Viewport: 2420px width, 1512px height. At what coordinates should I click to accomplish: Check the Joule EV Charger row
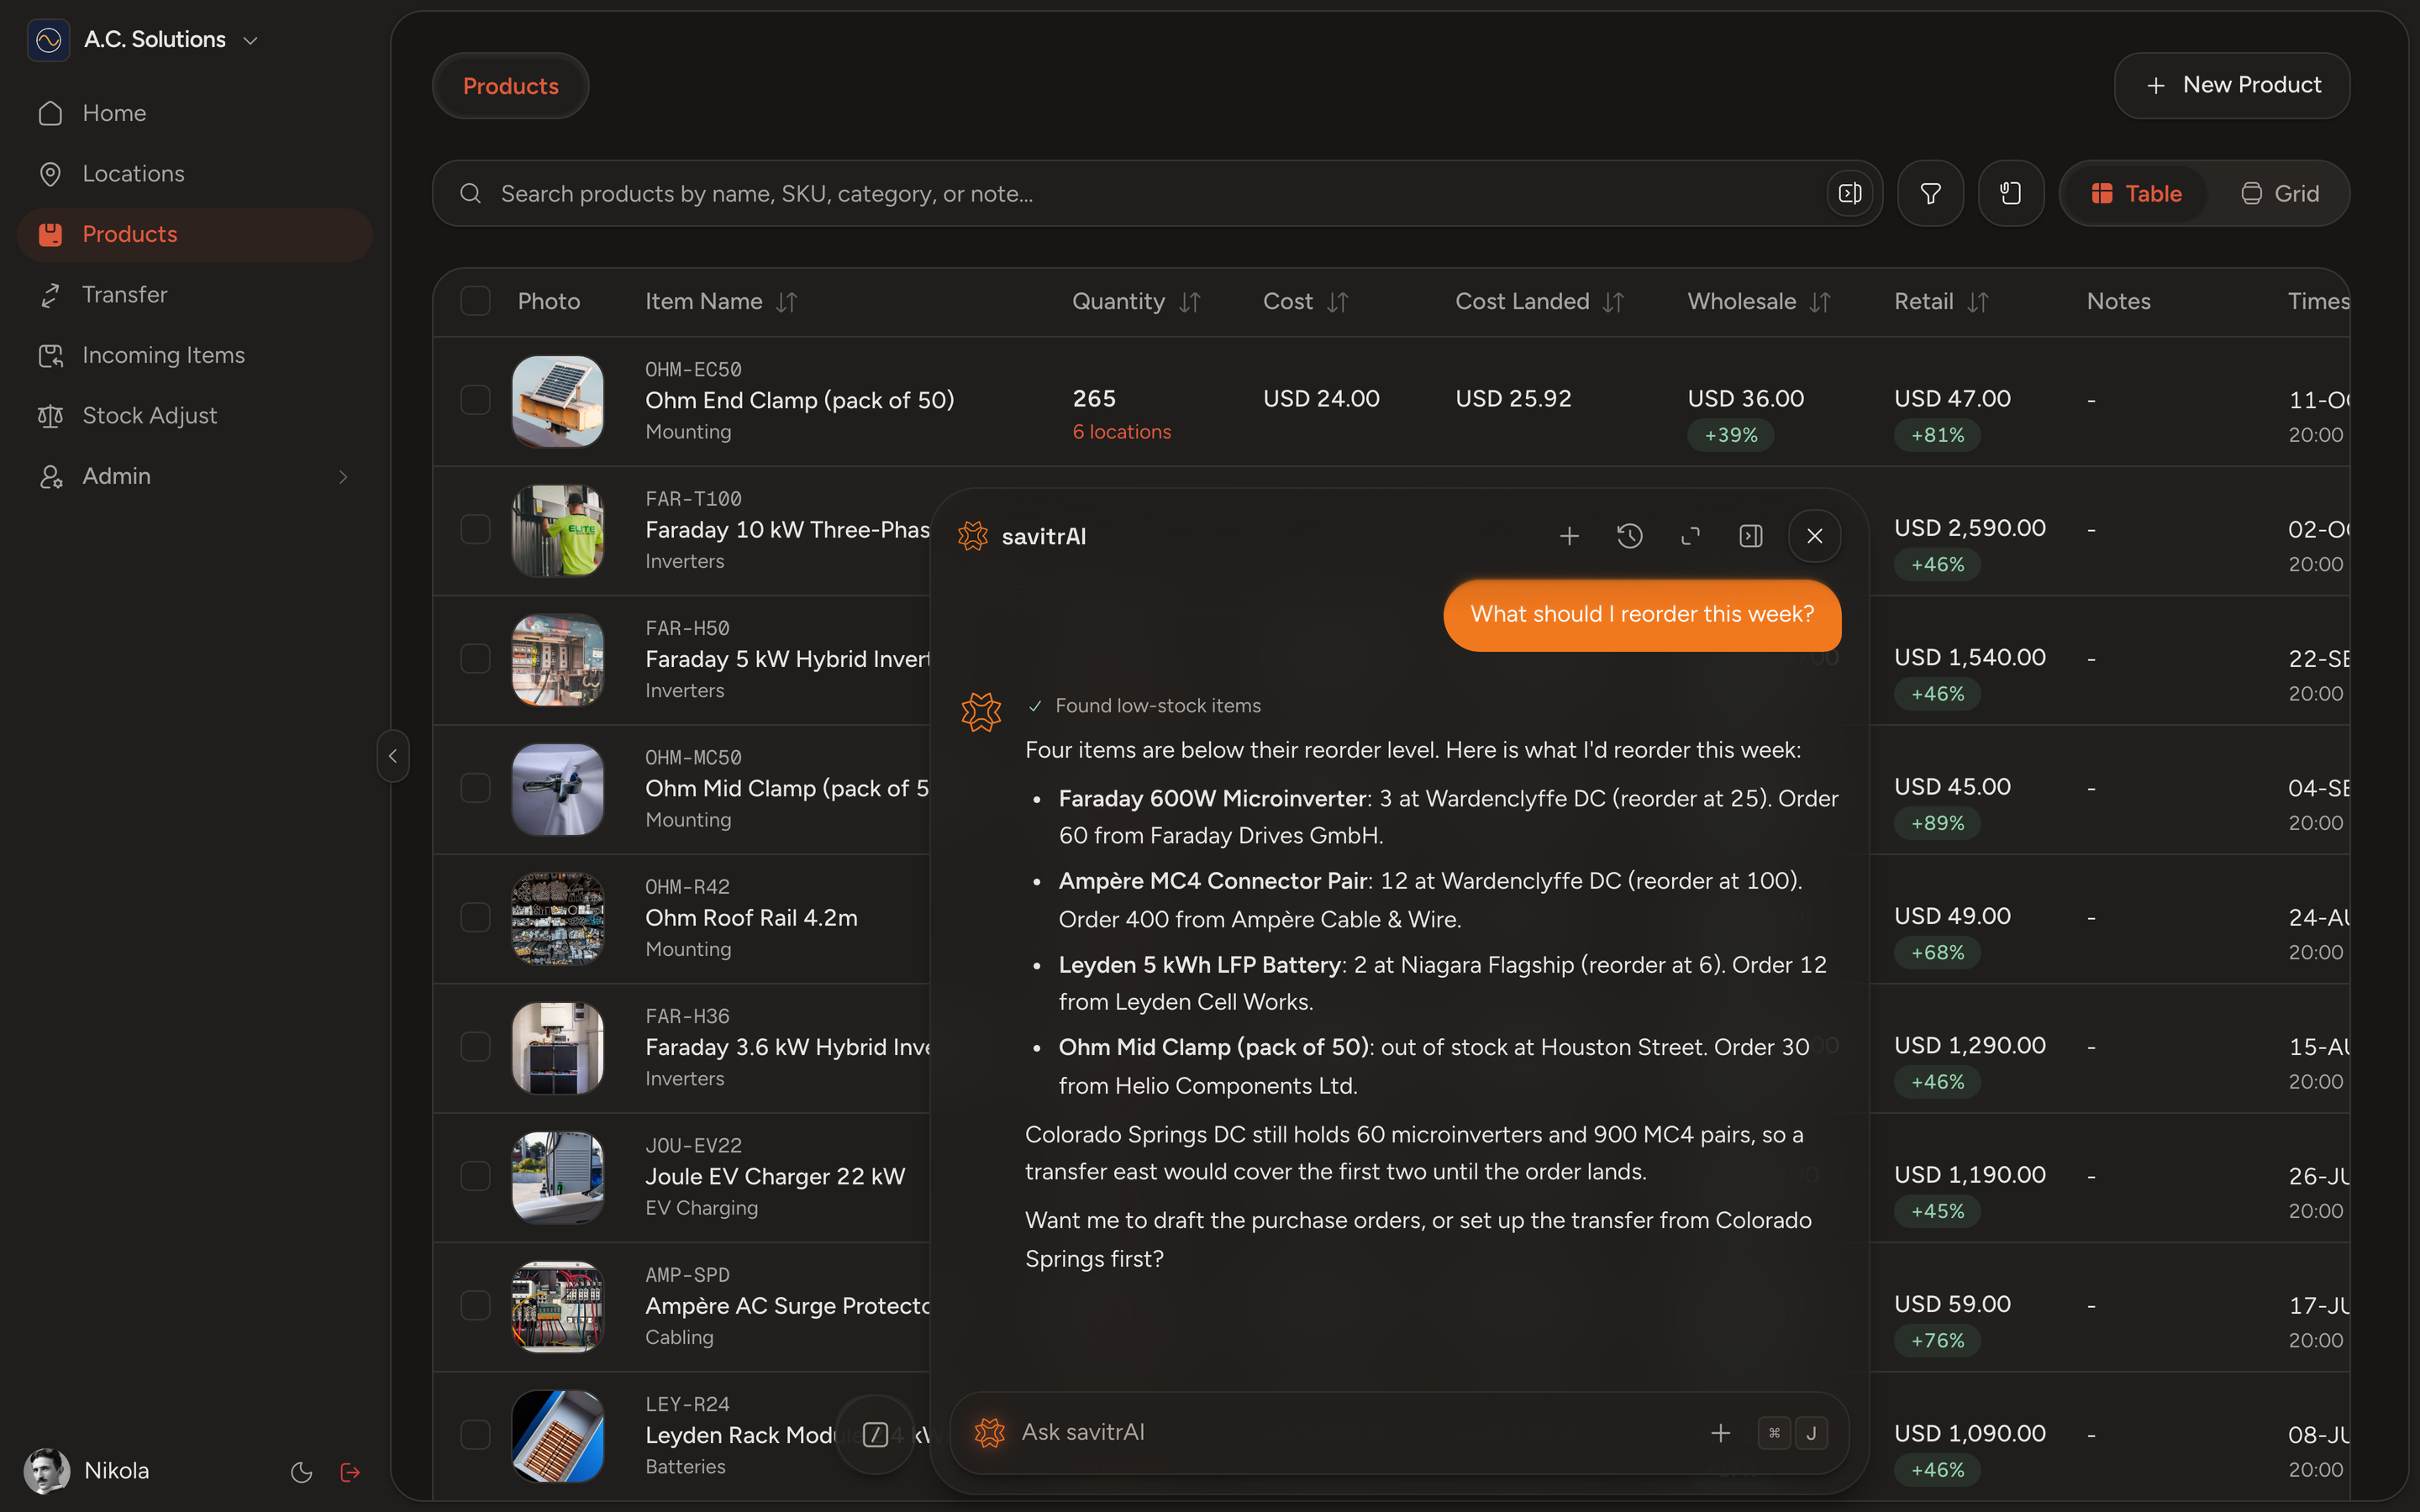click(475, 1176)
